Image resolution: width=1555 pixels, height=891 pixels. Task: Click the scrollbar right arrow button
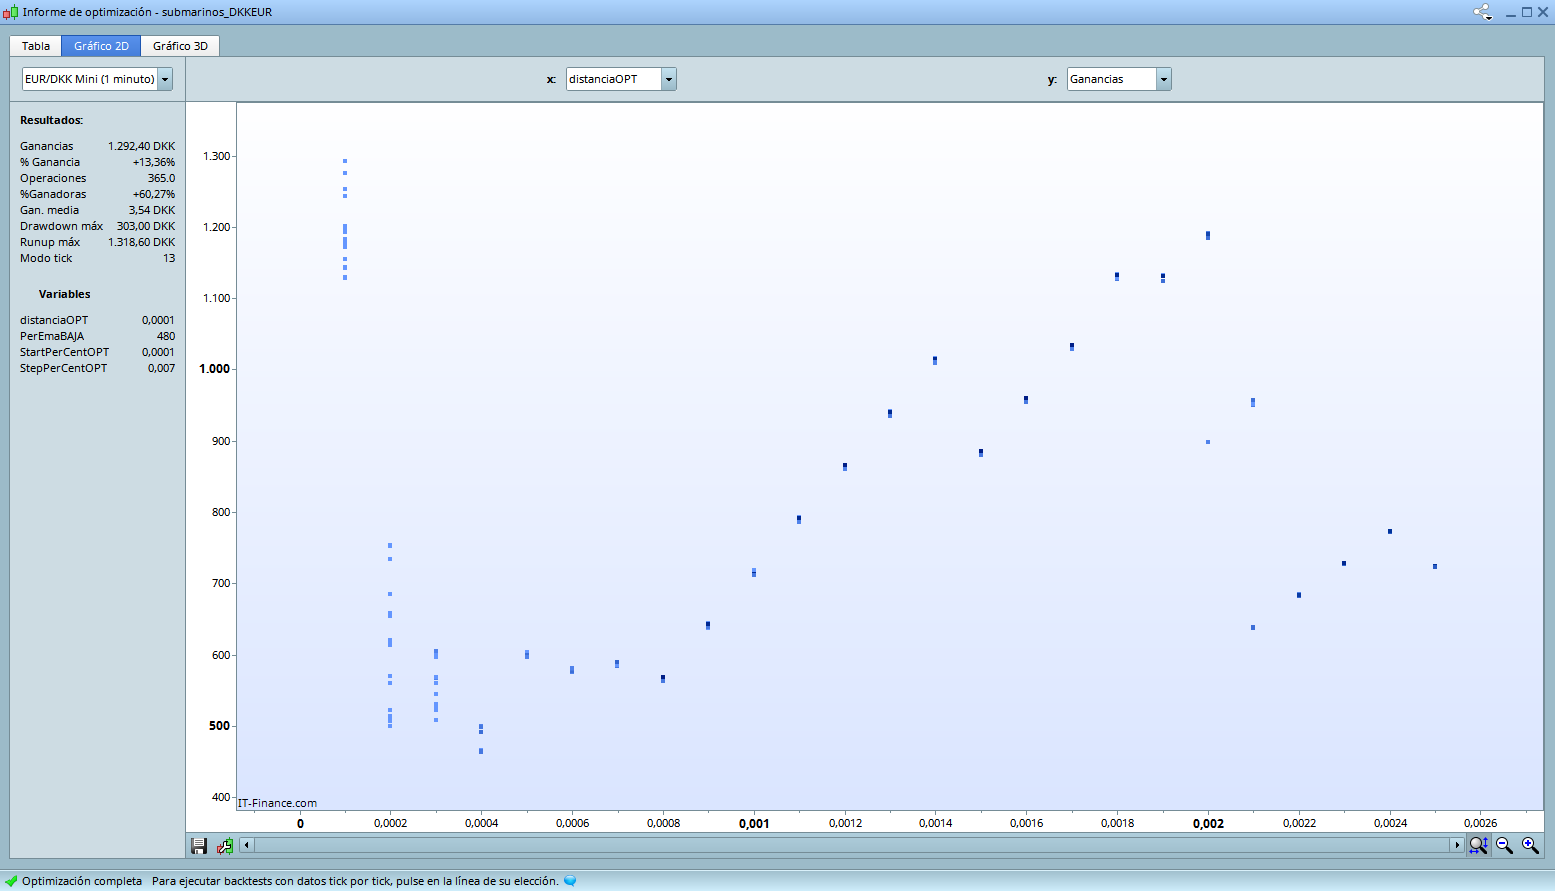1456,846
